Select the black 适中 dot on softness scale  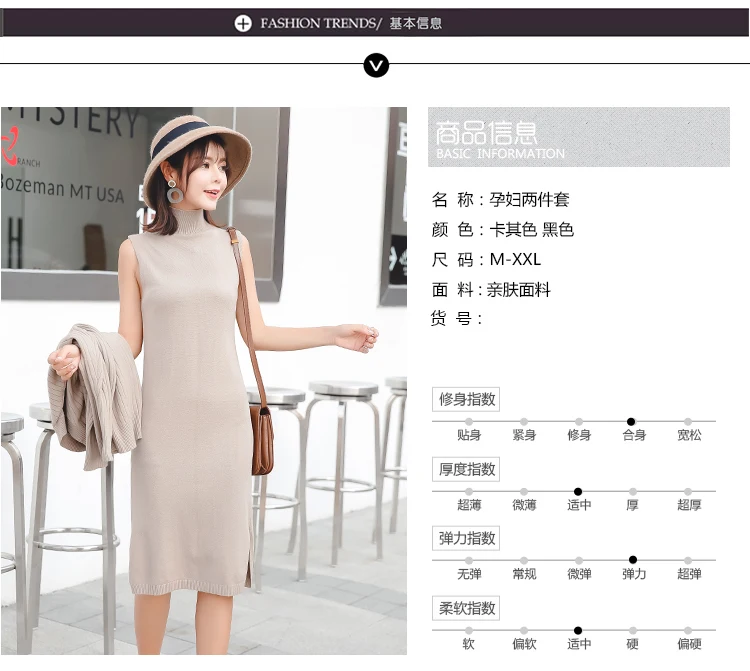[x=578, y=630]
